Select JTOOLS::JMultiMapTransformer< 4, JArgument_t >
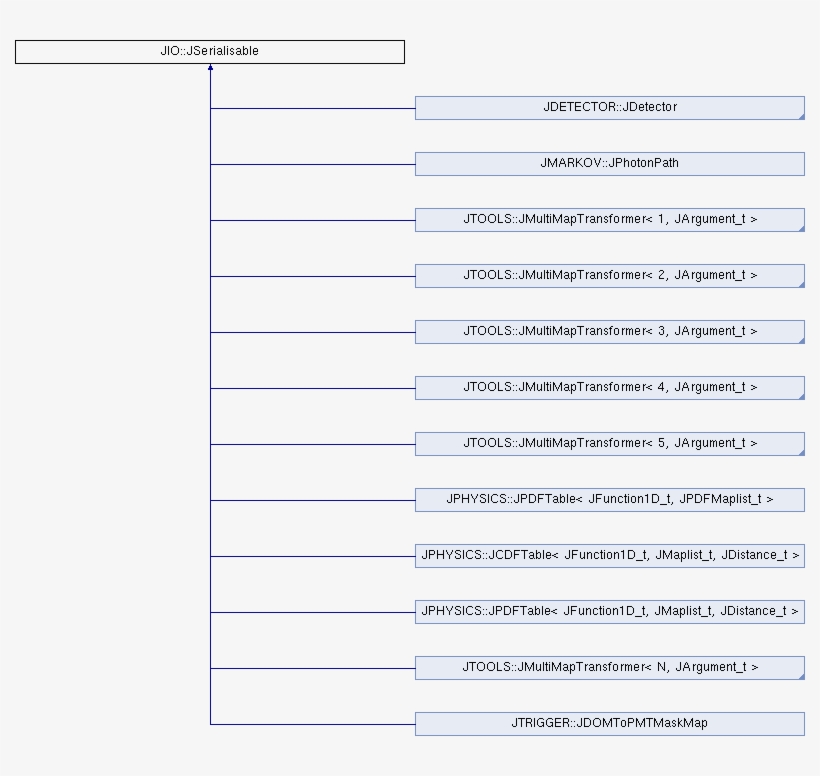Image resolution: width=820 pixels, height=776 pixels. click(609, 387)
